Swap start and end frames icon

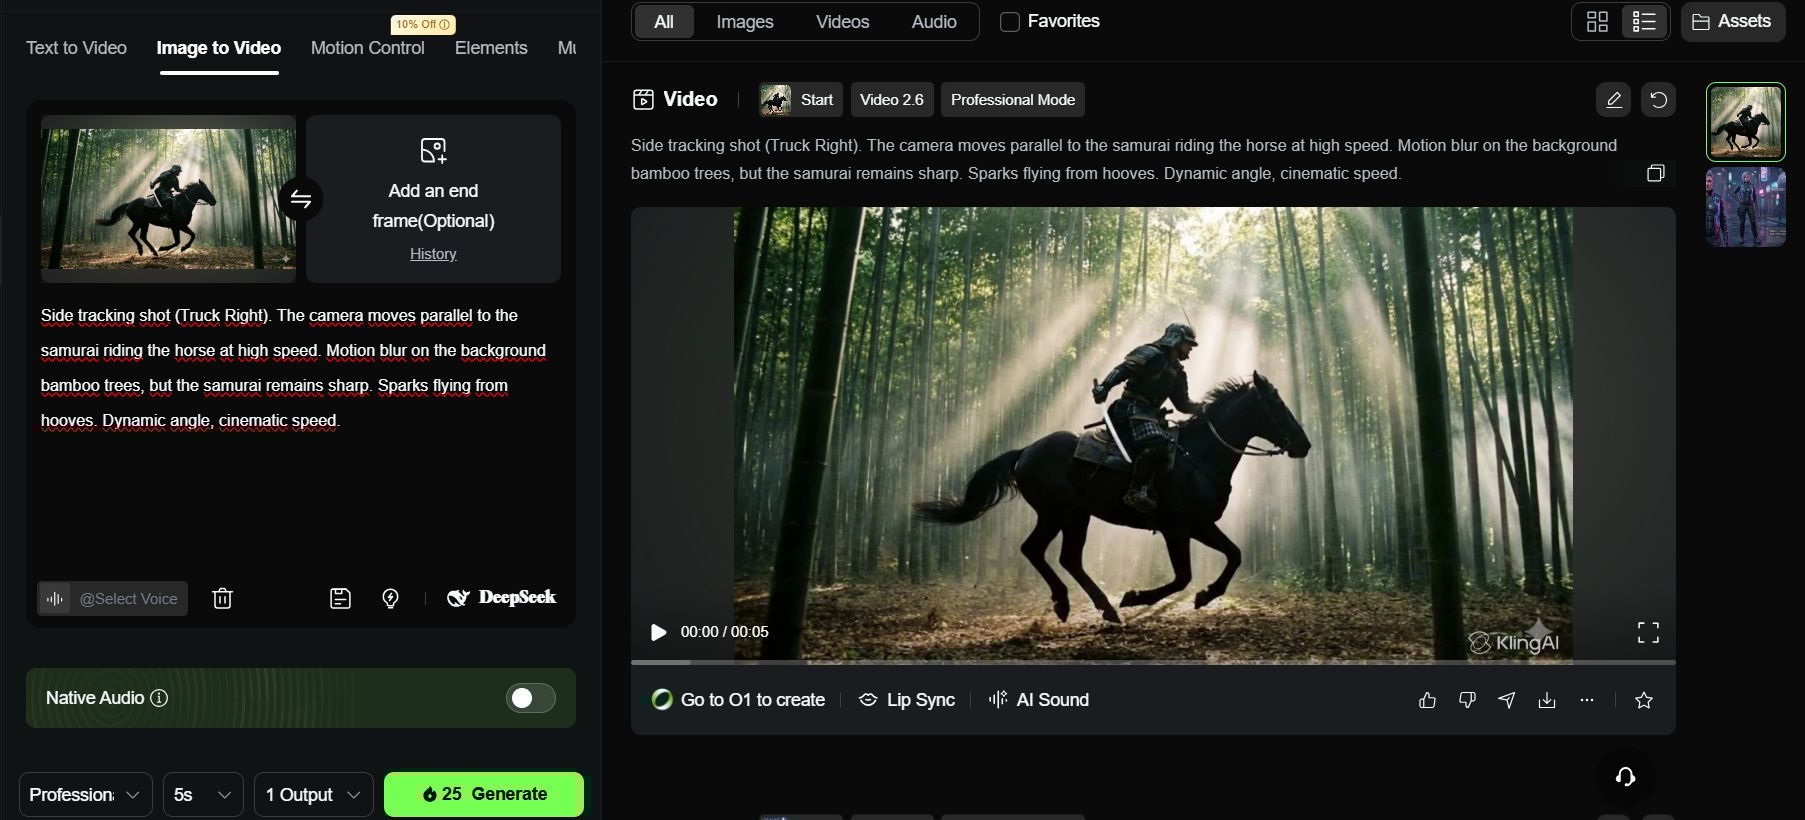point(301,200)
